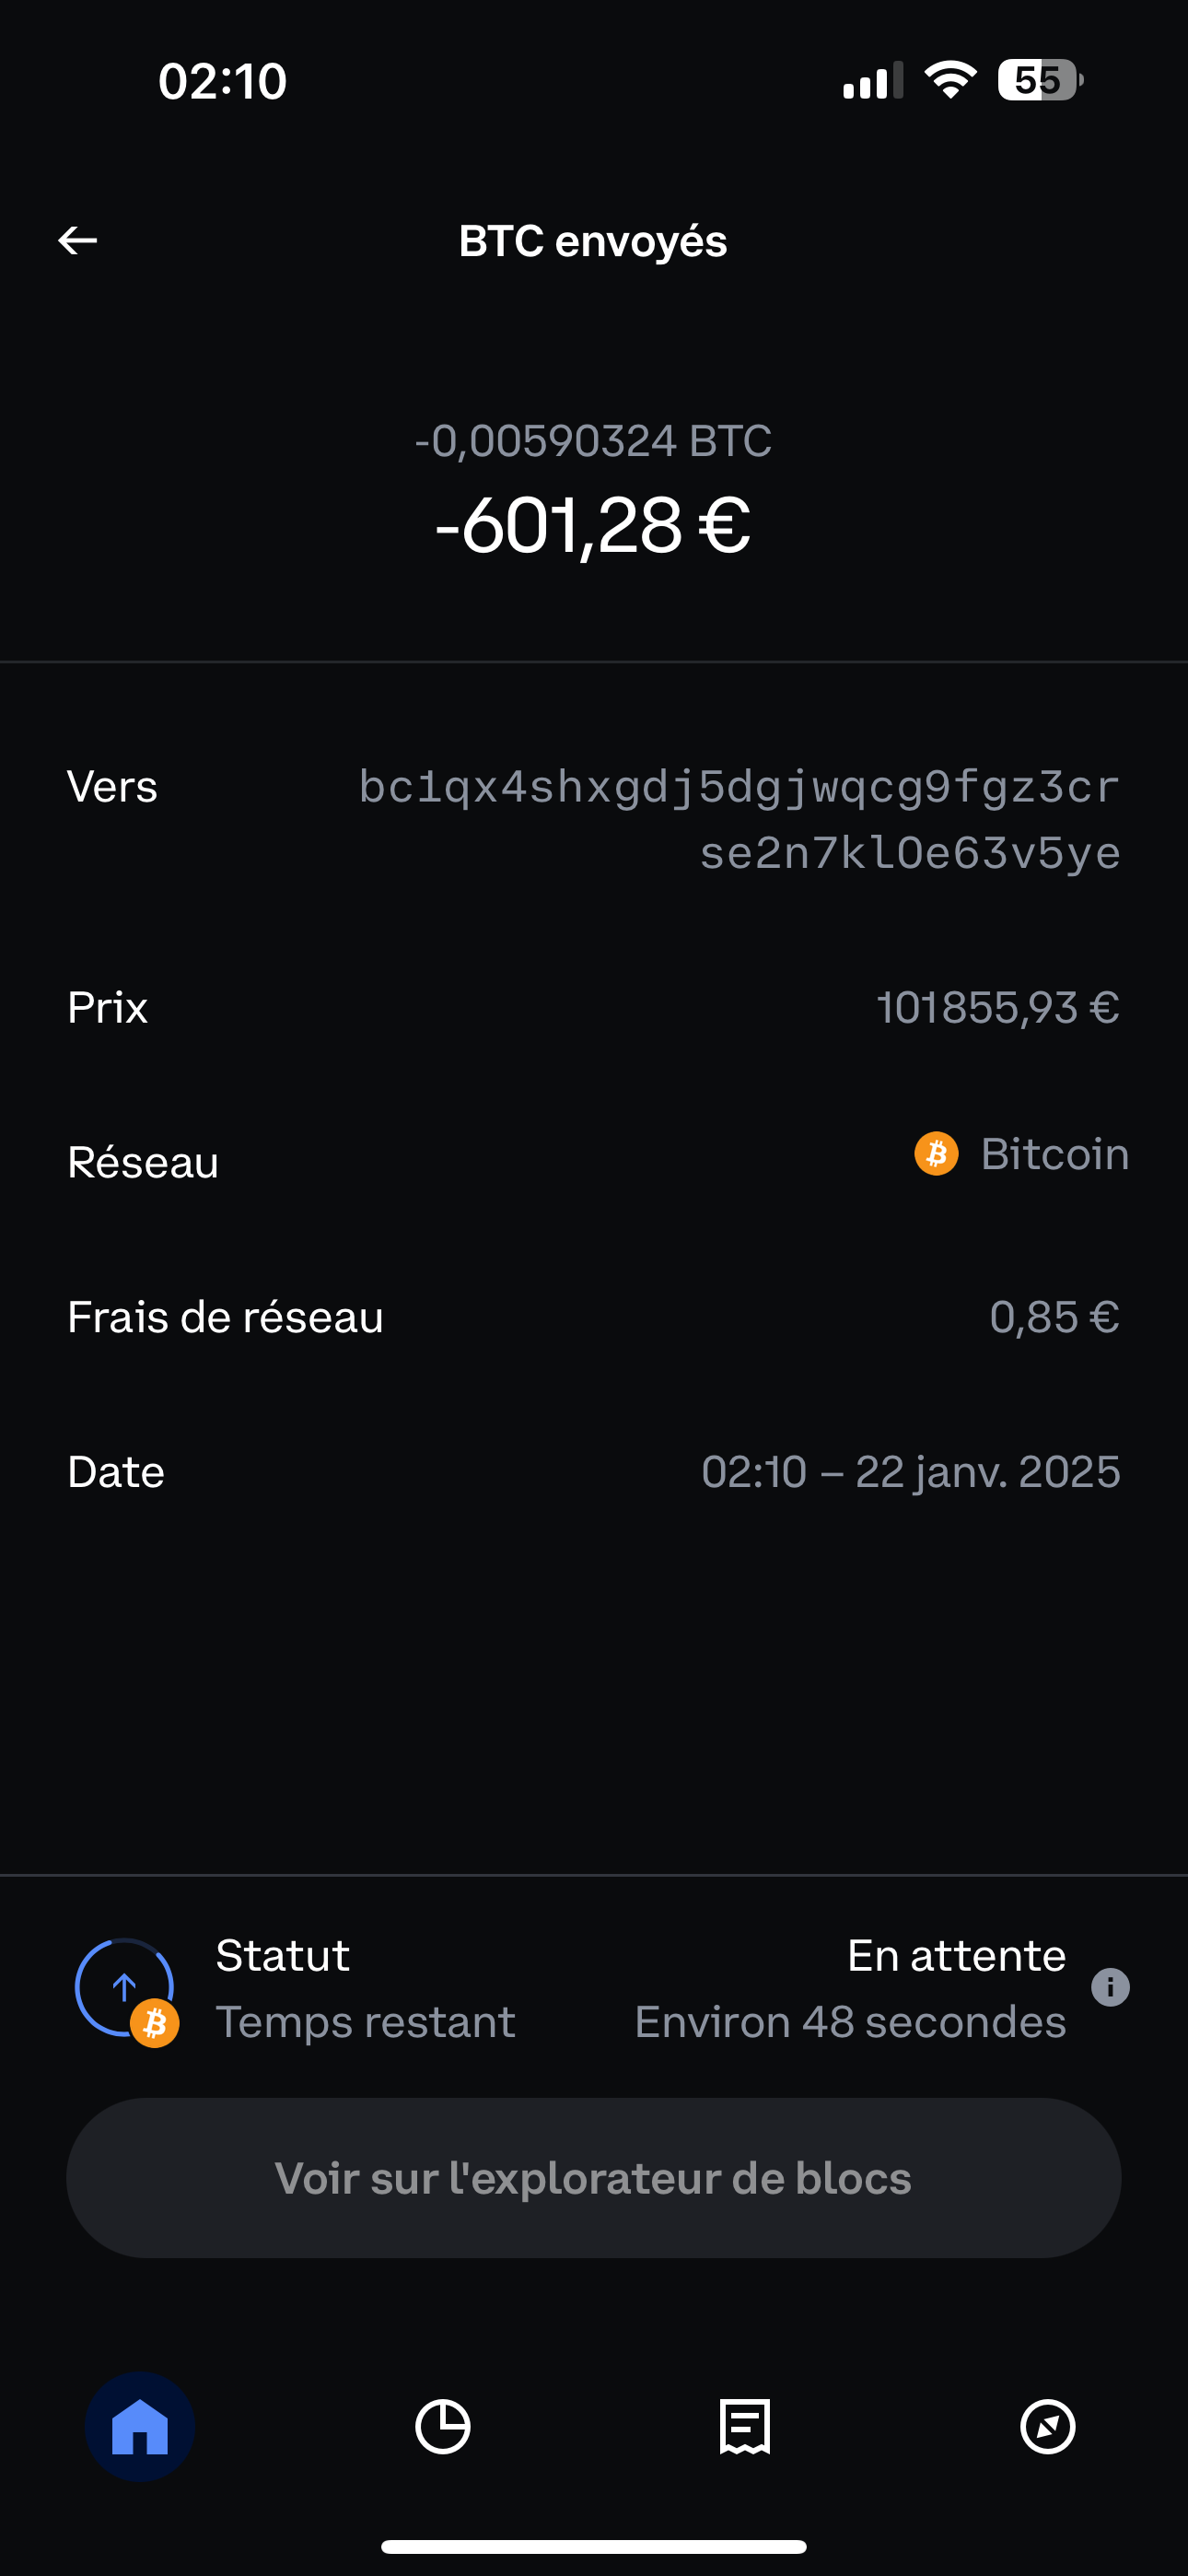Image resolution: width=1188 pixels, height=2576 pixels.
Task: Tap the home indicator bar
Action: pyautogui.click(x=594, y=2546)
